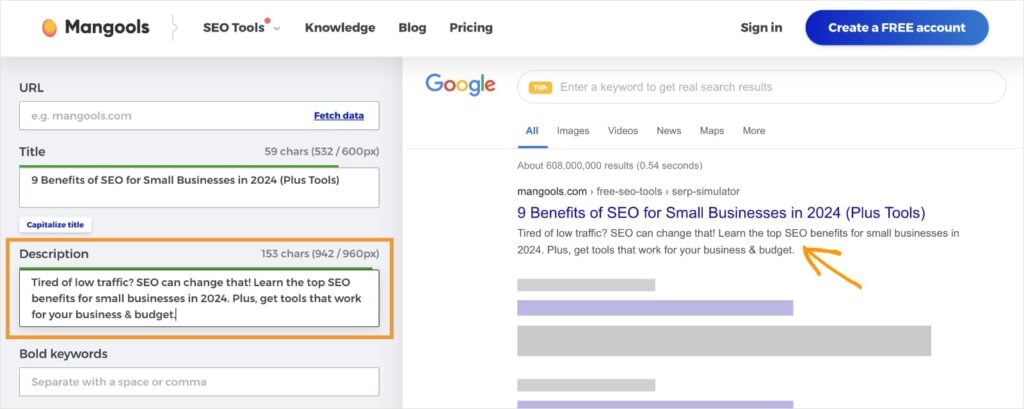Click the Mangools logo
The image size is (1024, 409).
point(95,27)
